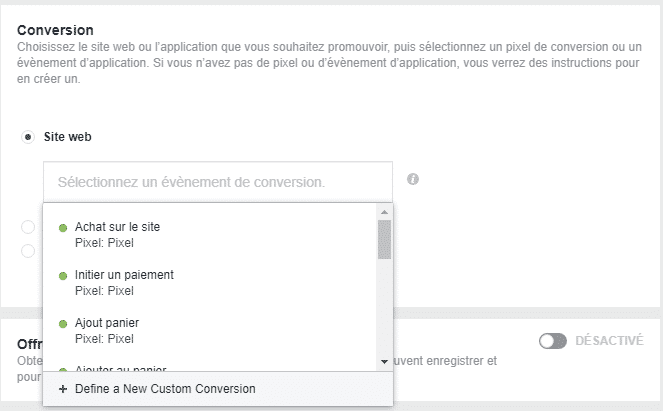Pick the Ajout panier pixel event
The width and height of the screenshot is (663, 411).
tap(106, 324)
